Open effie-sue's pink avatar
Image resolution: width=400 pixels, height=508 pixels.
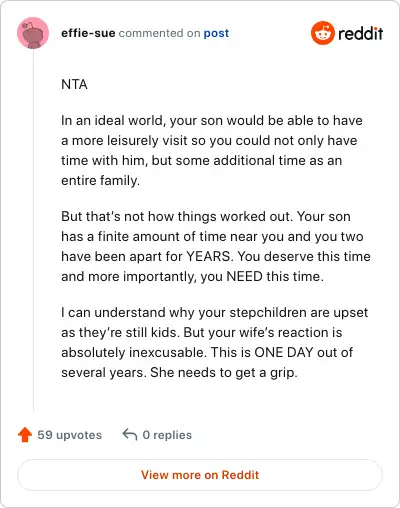33,33
